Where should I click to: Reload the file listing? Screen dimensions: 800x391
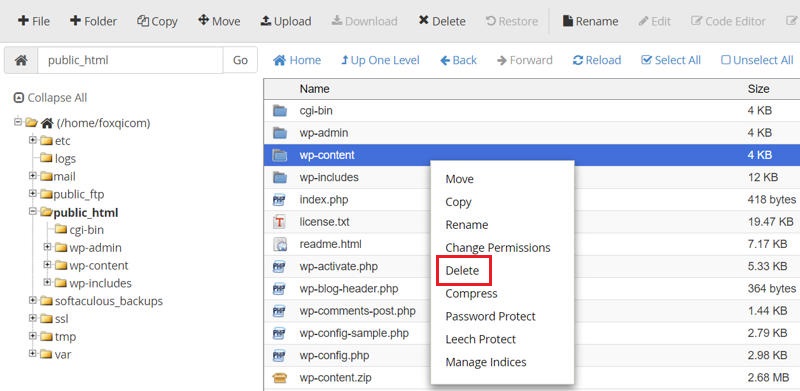597,60
